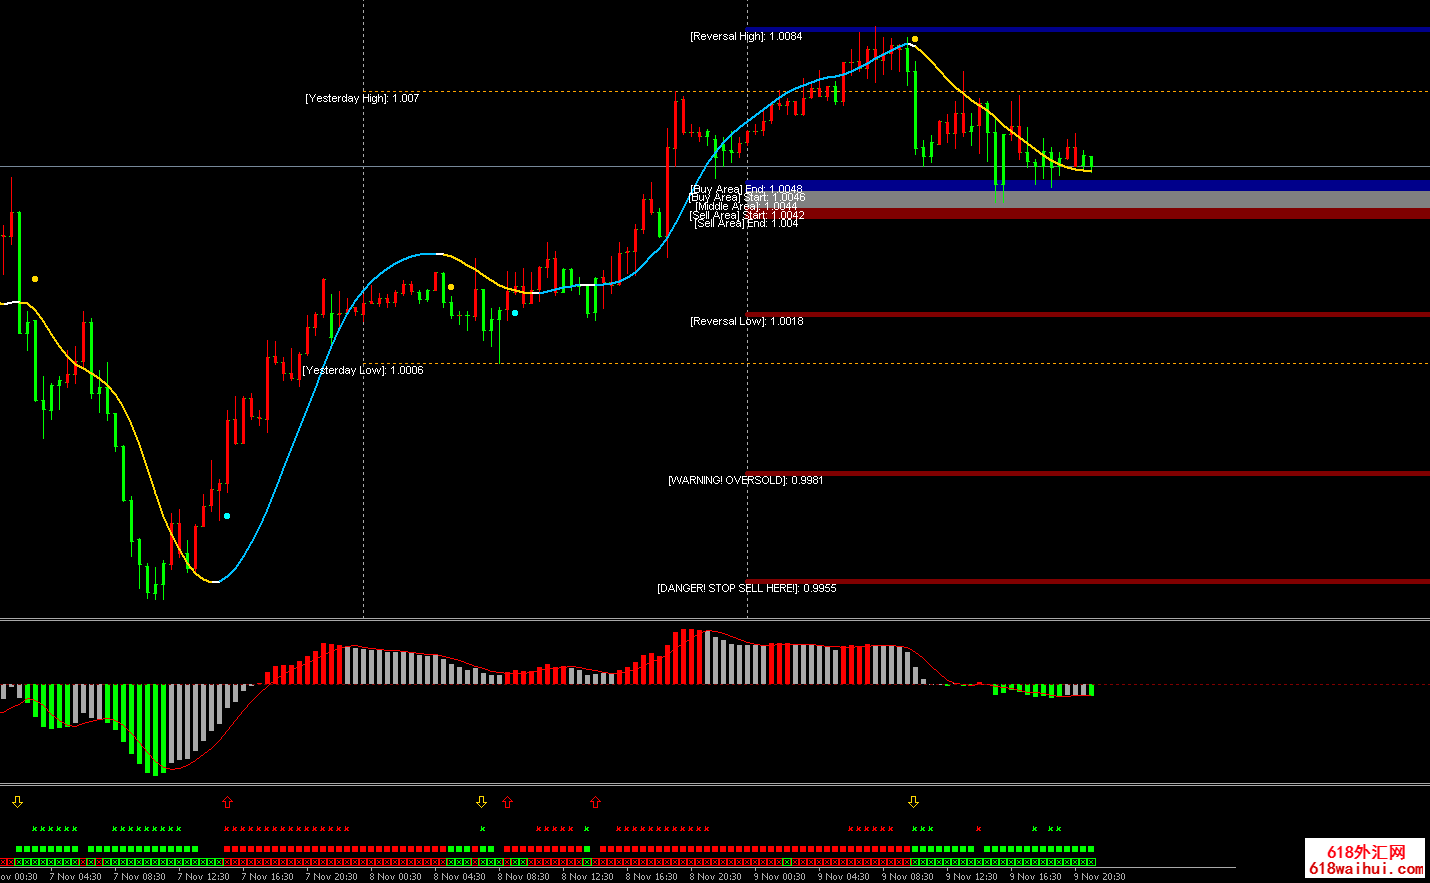The height and width of the screenshot is (883, 1430).
Task: Select the yellow dot beside the first candles
Action: point(35,279)
